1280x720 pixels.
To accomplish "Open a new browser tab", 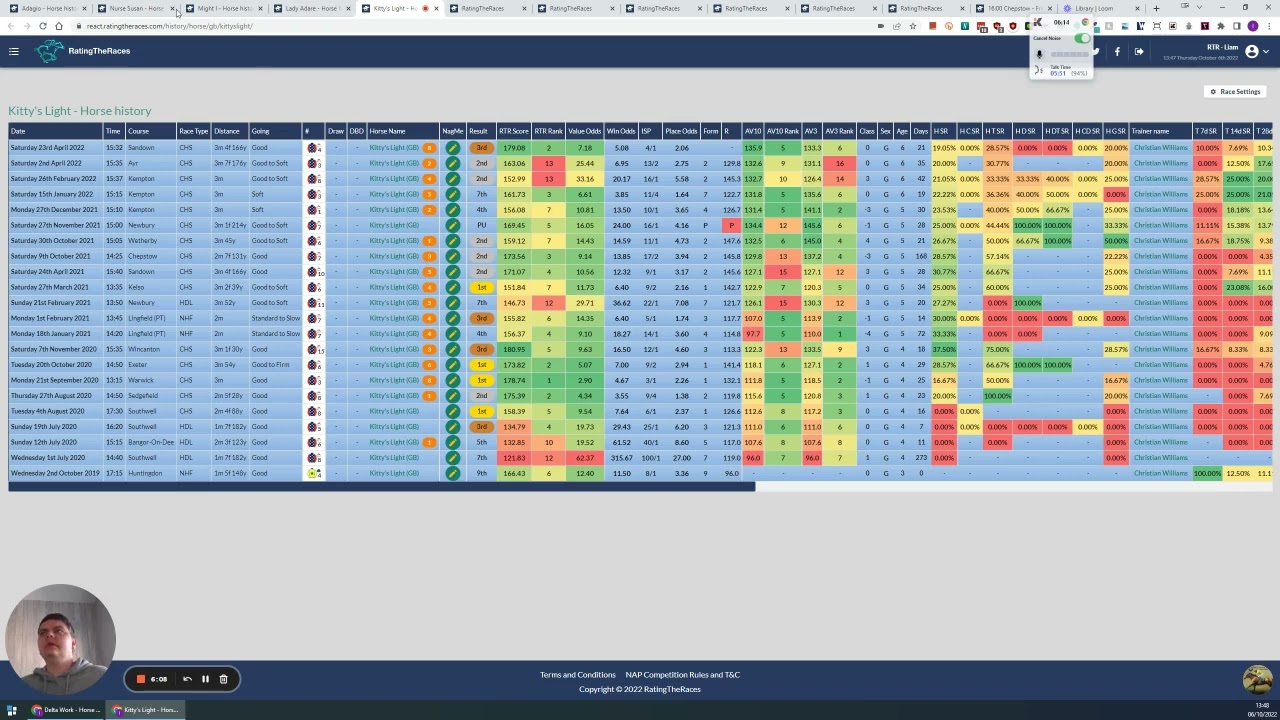I will click(1156, 8).
